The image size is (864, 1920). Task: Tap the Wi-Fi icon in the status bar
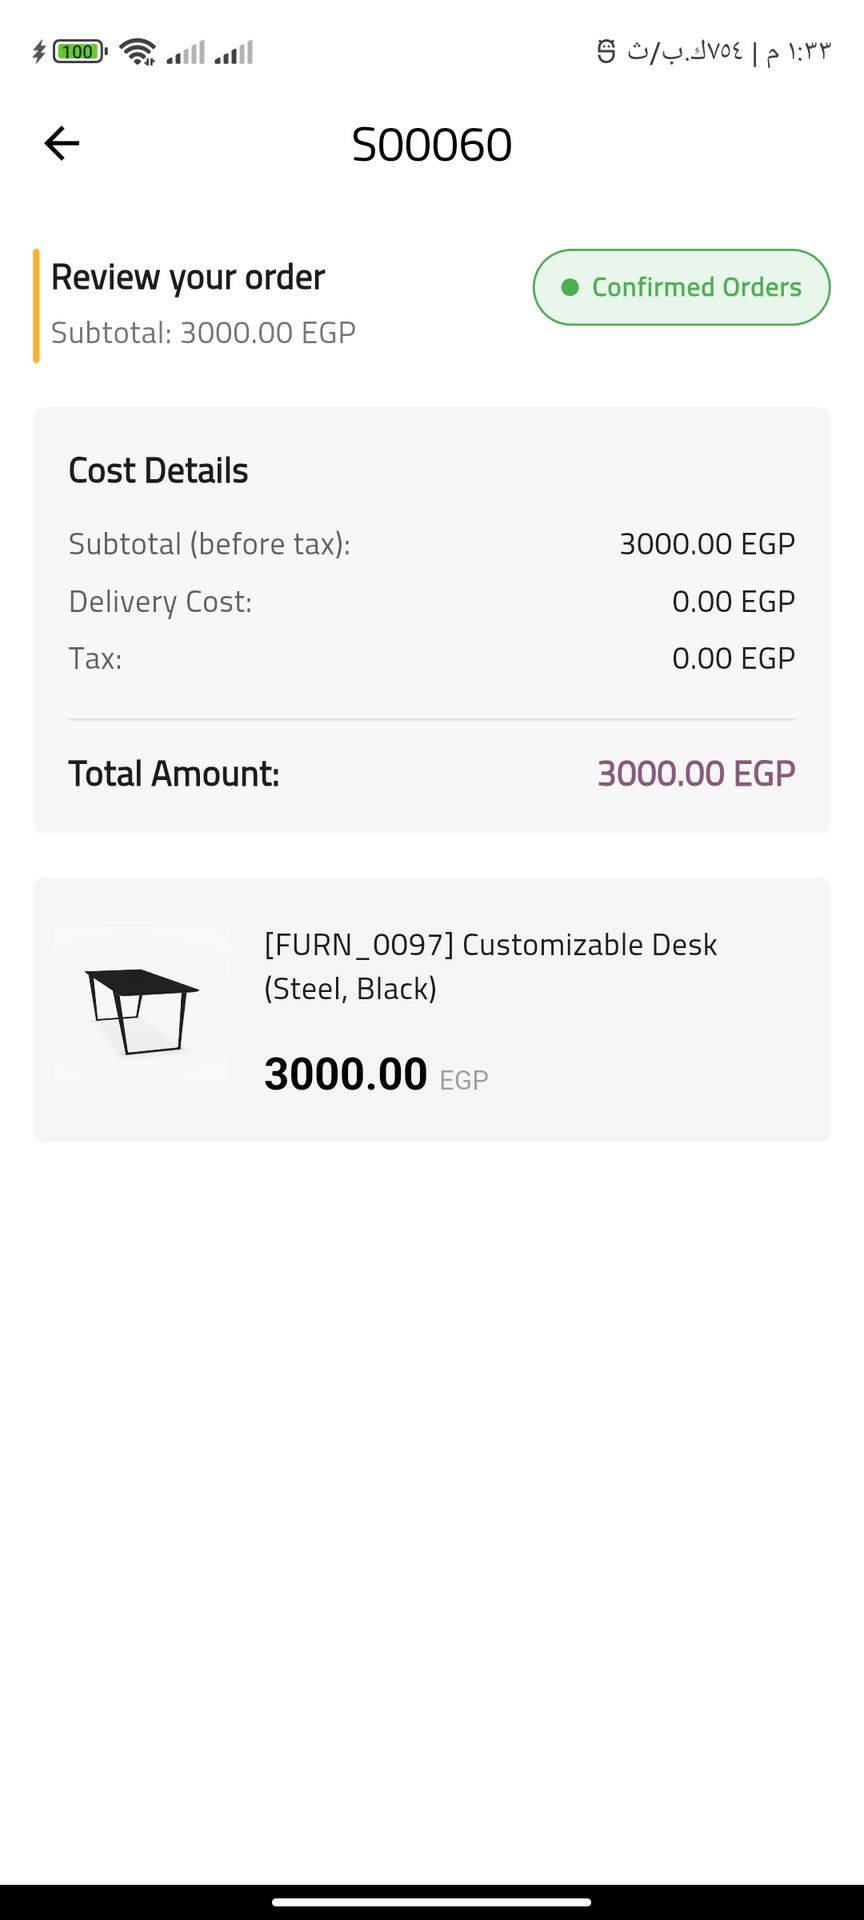(137, 51)
